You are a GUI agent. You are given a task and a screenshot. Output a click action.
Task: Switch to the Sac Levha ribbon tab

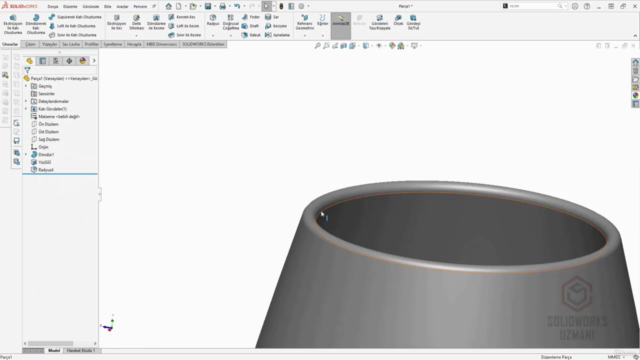(x=71, y=44)
